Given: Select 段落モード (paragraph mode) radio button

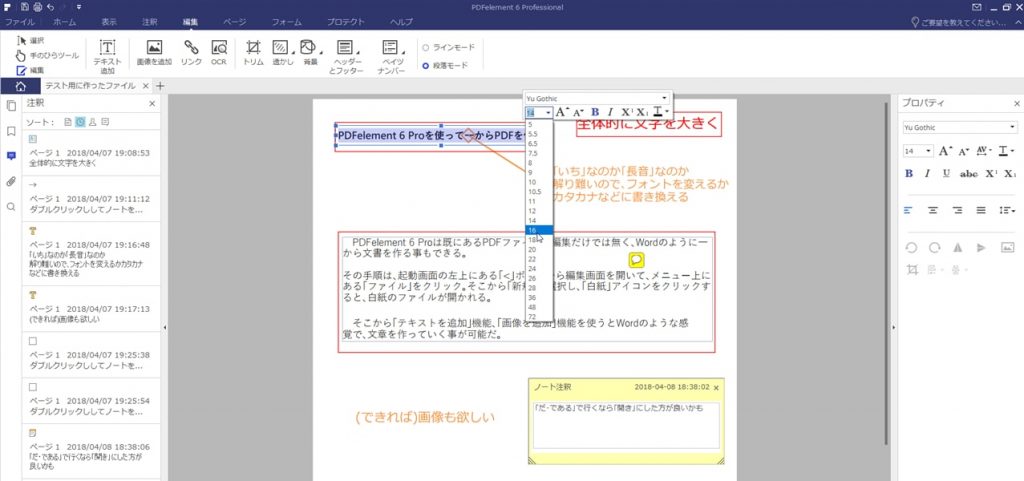Looking at the screenshot, I should (x=426, y=66).
